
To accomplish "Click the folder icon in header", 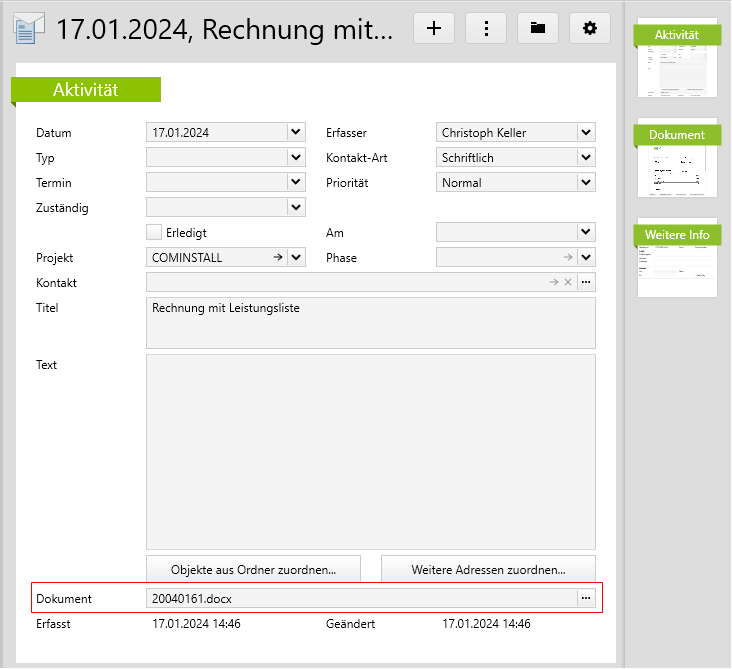I will coord(538,28).
